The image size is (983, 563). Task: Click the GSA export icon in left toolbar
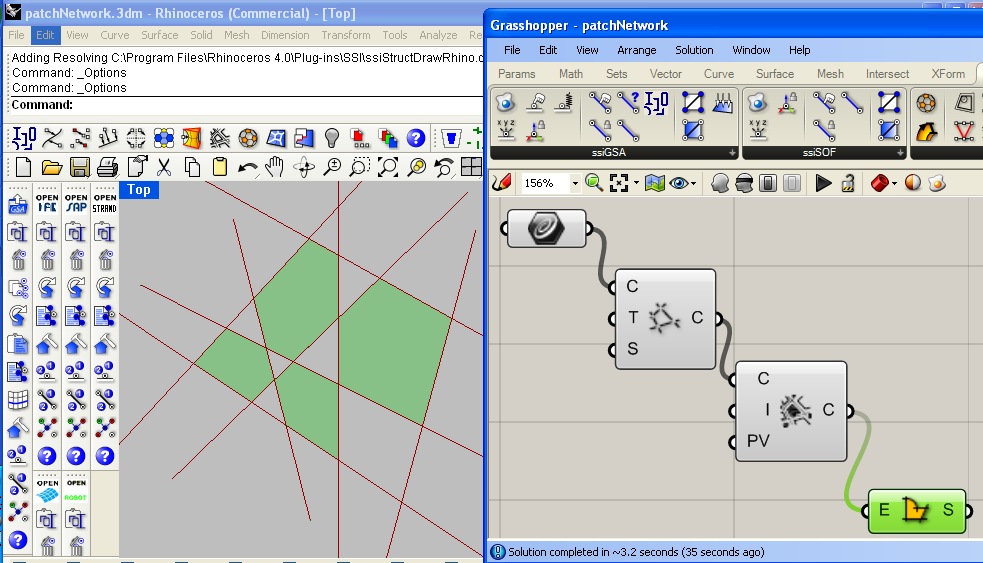pyautogui.click(x=18, y=204)
